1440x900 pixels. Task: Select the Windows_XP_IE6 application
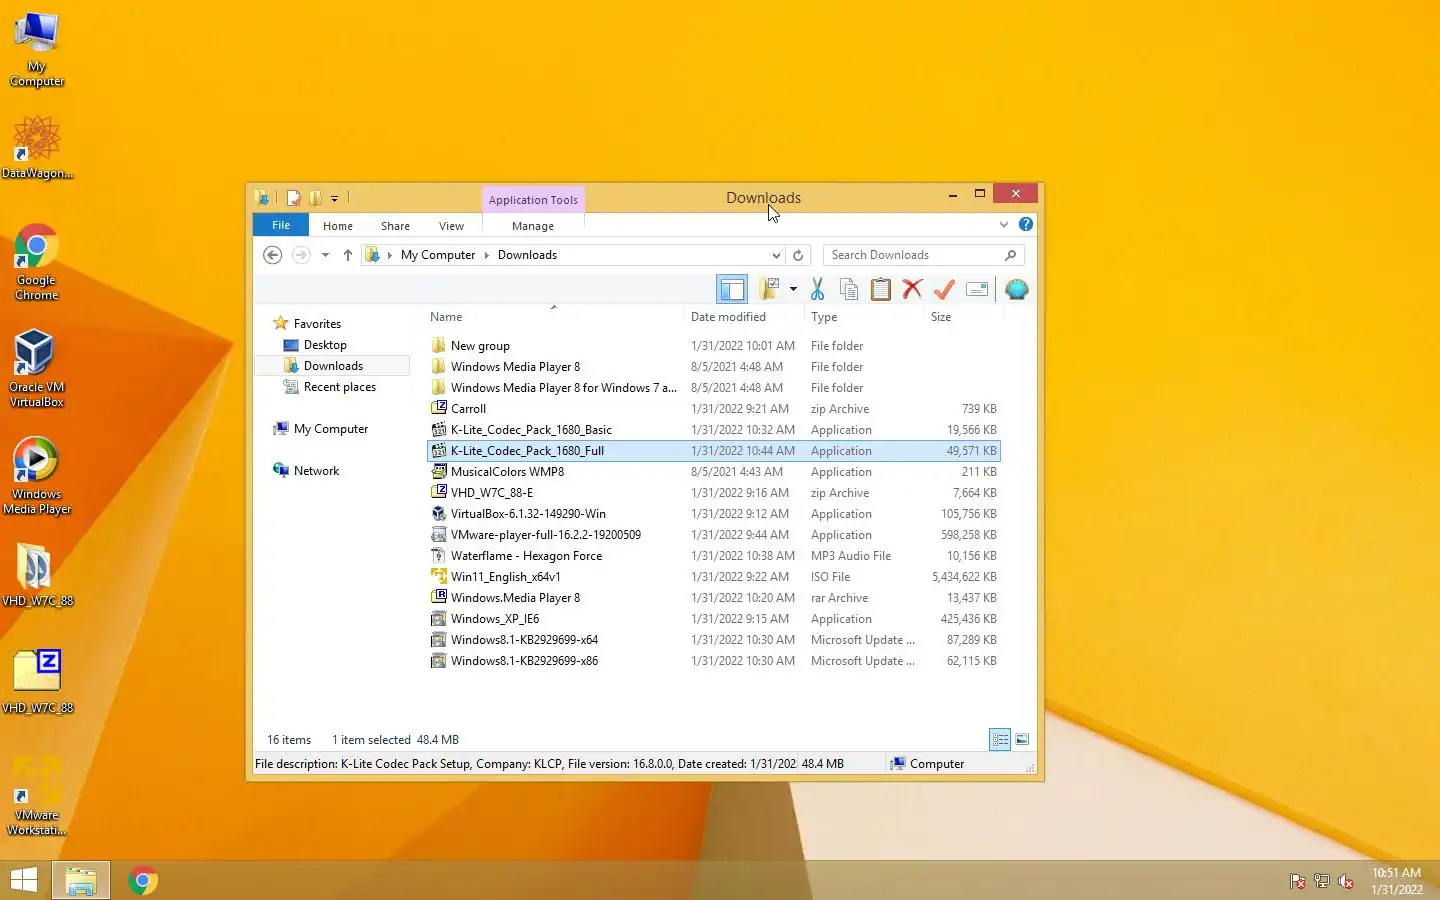pos(494,619)
